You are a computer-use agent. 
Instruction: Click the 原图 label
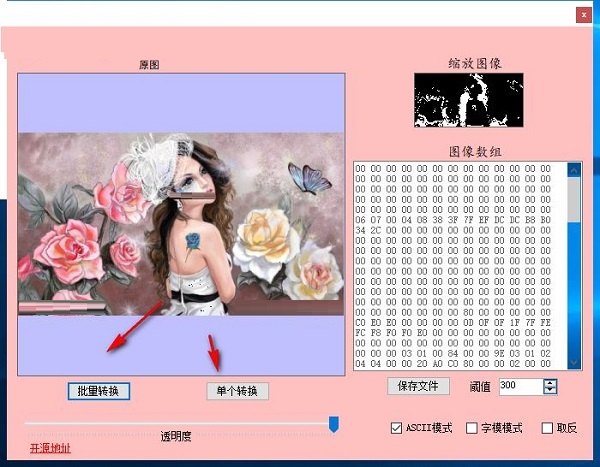[149, 65]
